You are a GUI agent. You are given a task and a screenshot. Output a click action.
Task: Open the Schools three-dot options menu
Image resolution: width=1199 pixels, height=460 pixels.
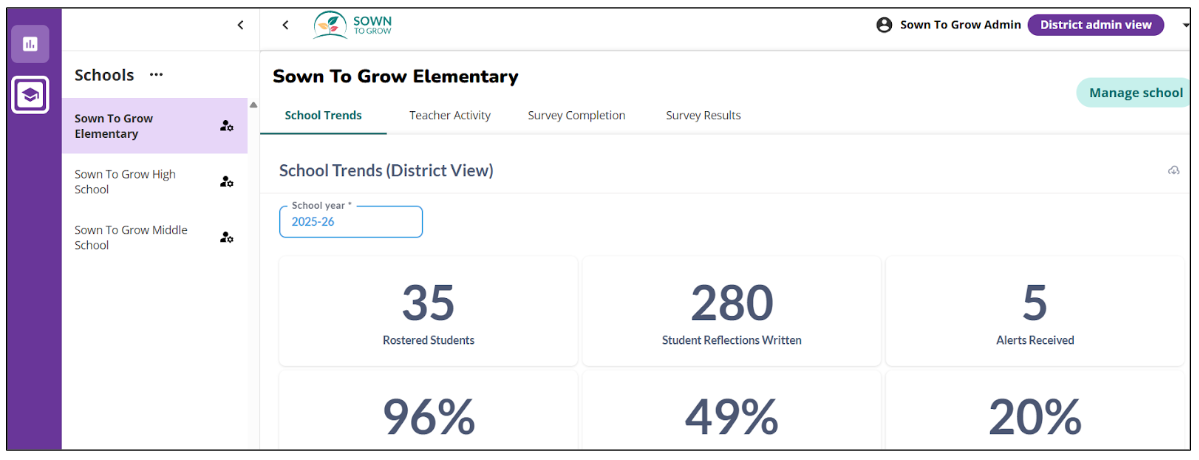(x=156, y=75)
